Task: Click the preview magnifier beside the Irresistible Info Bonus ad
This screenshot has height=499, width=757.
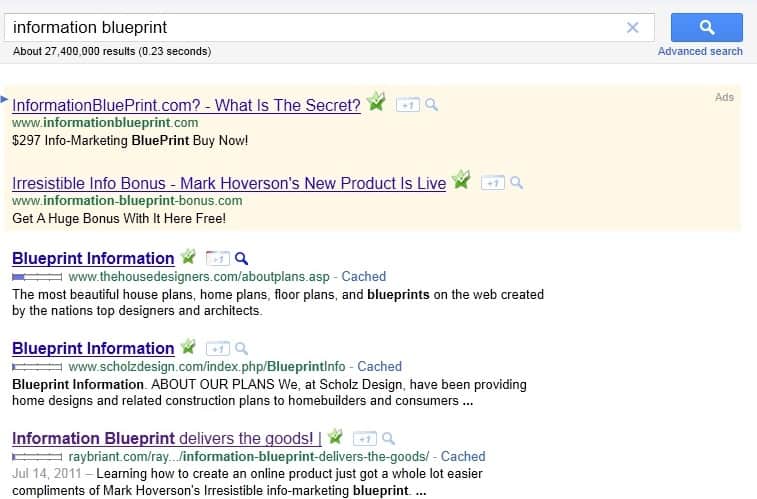Action: click(x=517, y=183)
